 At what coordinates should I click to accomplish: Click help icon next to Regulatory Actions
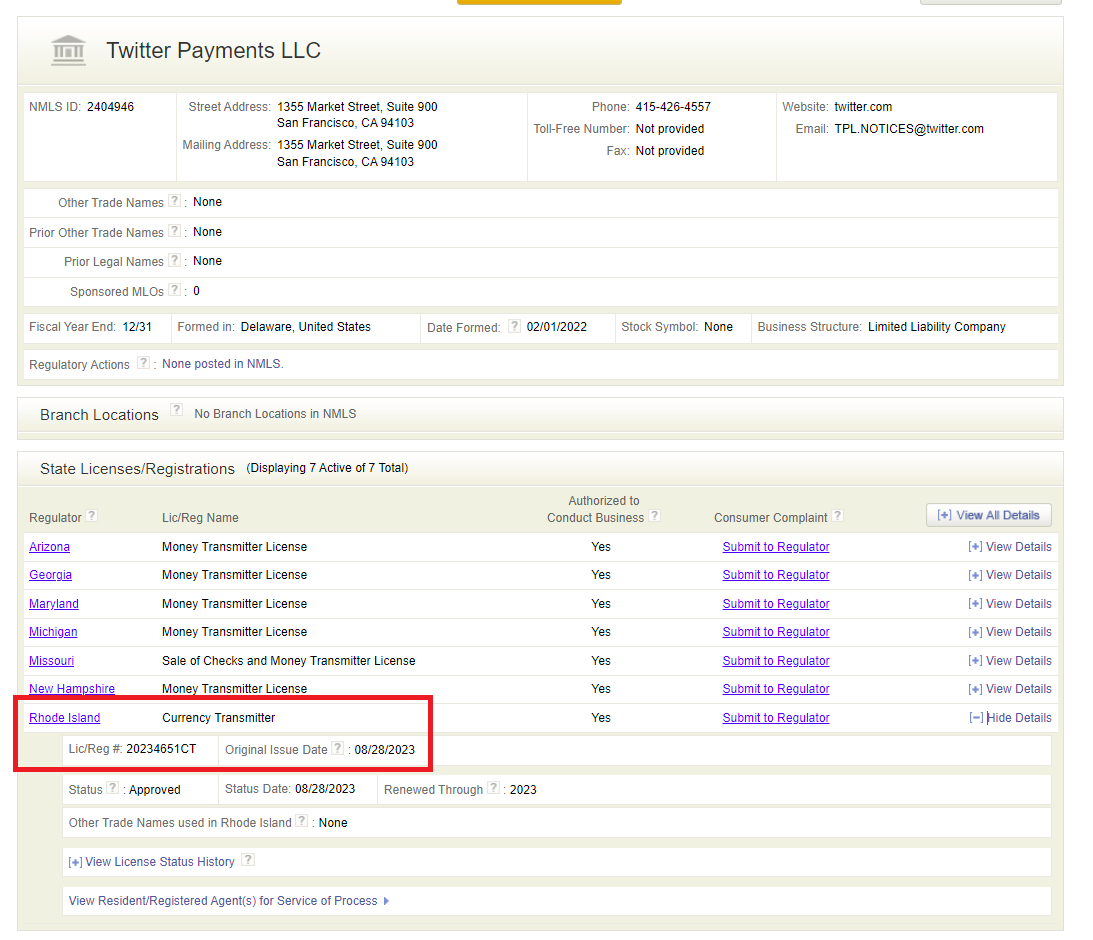(x=144, y=363)
